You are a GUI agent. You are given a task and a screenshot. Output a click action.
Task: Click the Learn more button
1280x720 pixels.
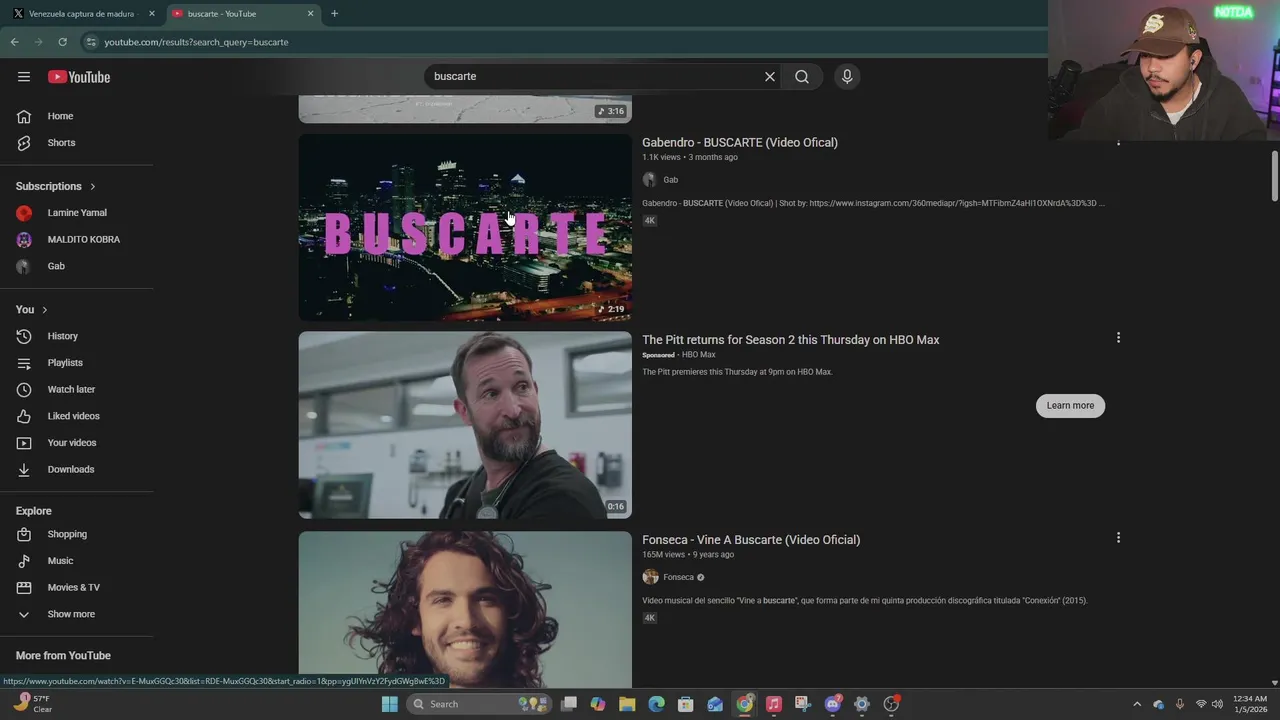click(1070, 405)
